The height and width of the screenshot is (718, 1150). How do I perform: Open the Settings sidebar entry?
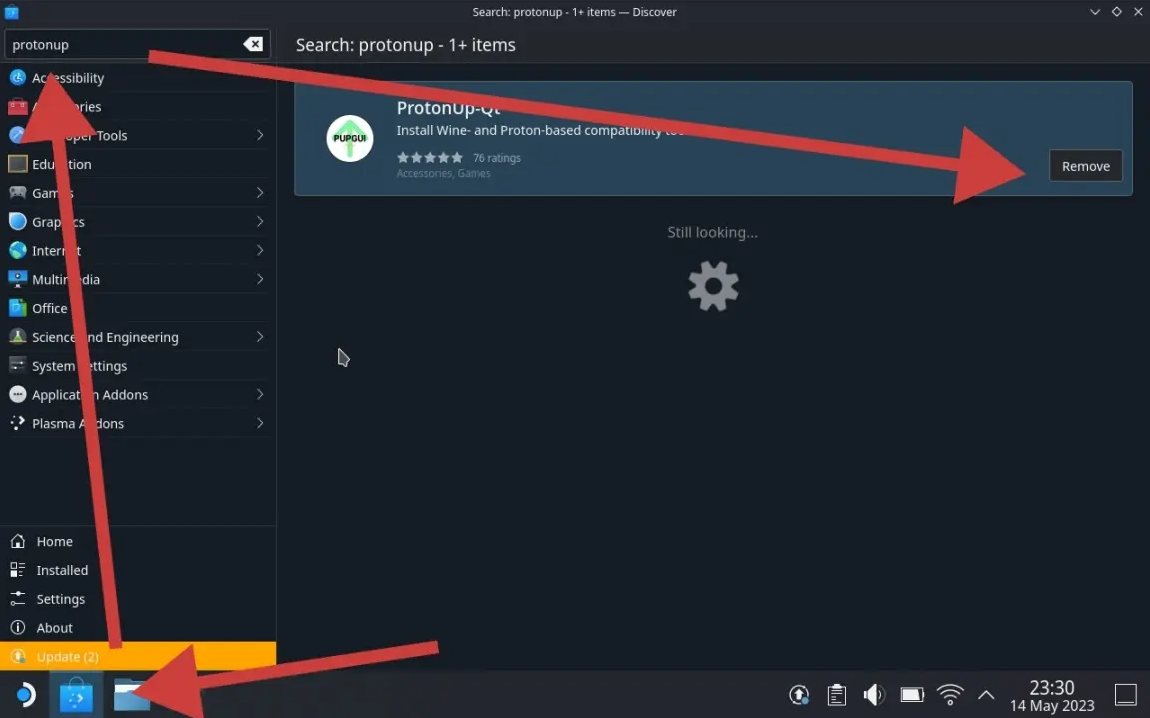(60, 599)
